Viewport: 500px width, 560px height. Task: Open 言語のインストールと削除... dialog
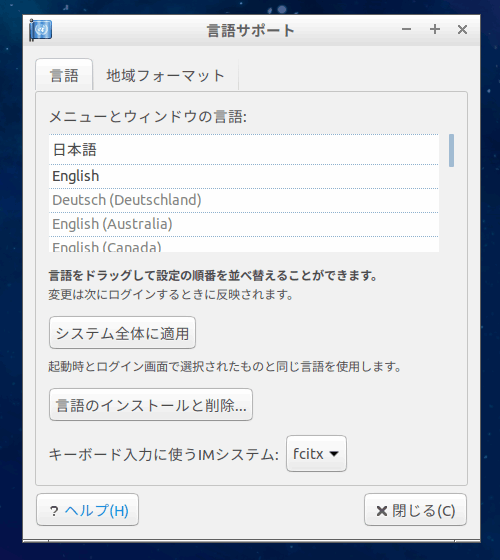click(x=151, y=405)
